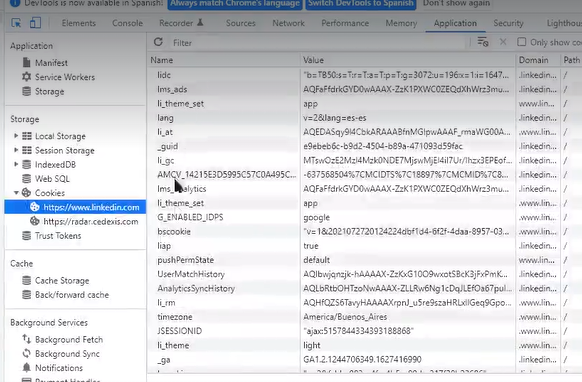The width and height of the screenshot is (582, 382).
Task: Switch to the Network tab
Action: [x=288, y=23]
